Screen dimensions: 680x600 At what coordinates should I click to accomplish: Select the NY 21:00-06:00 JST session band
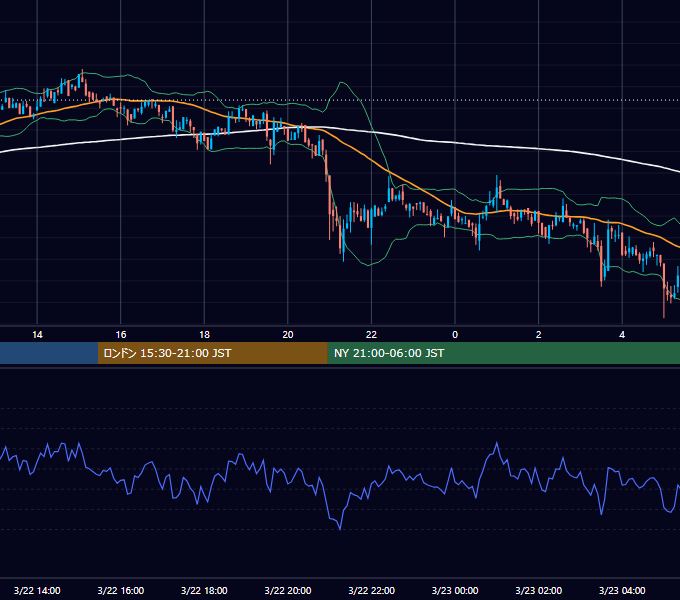pyautogui.click(x=503, y=353)
